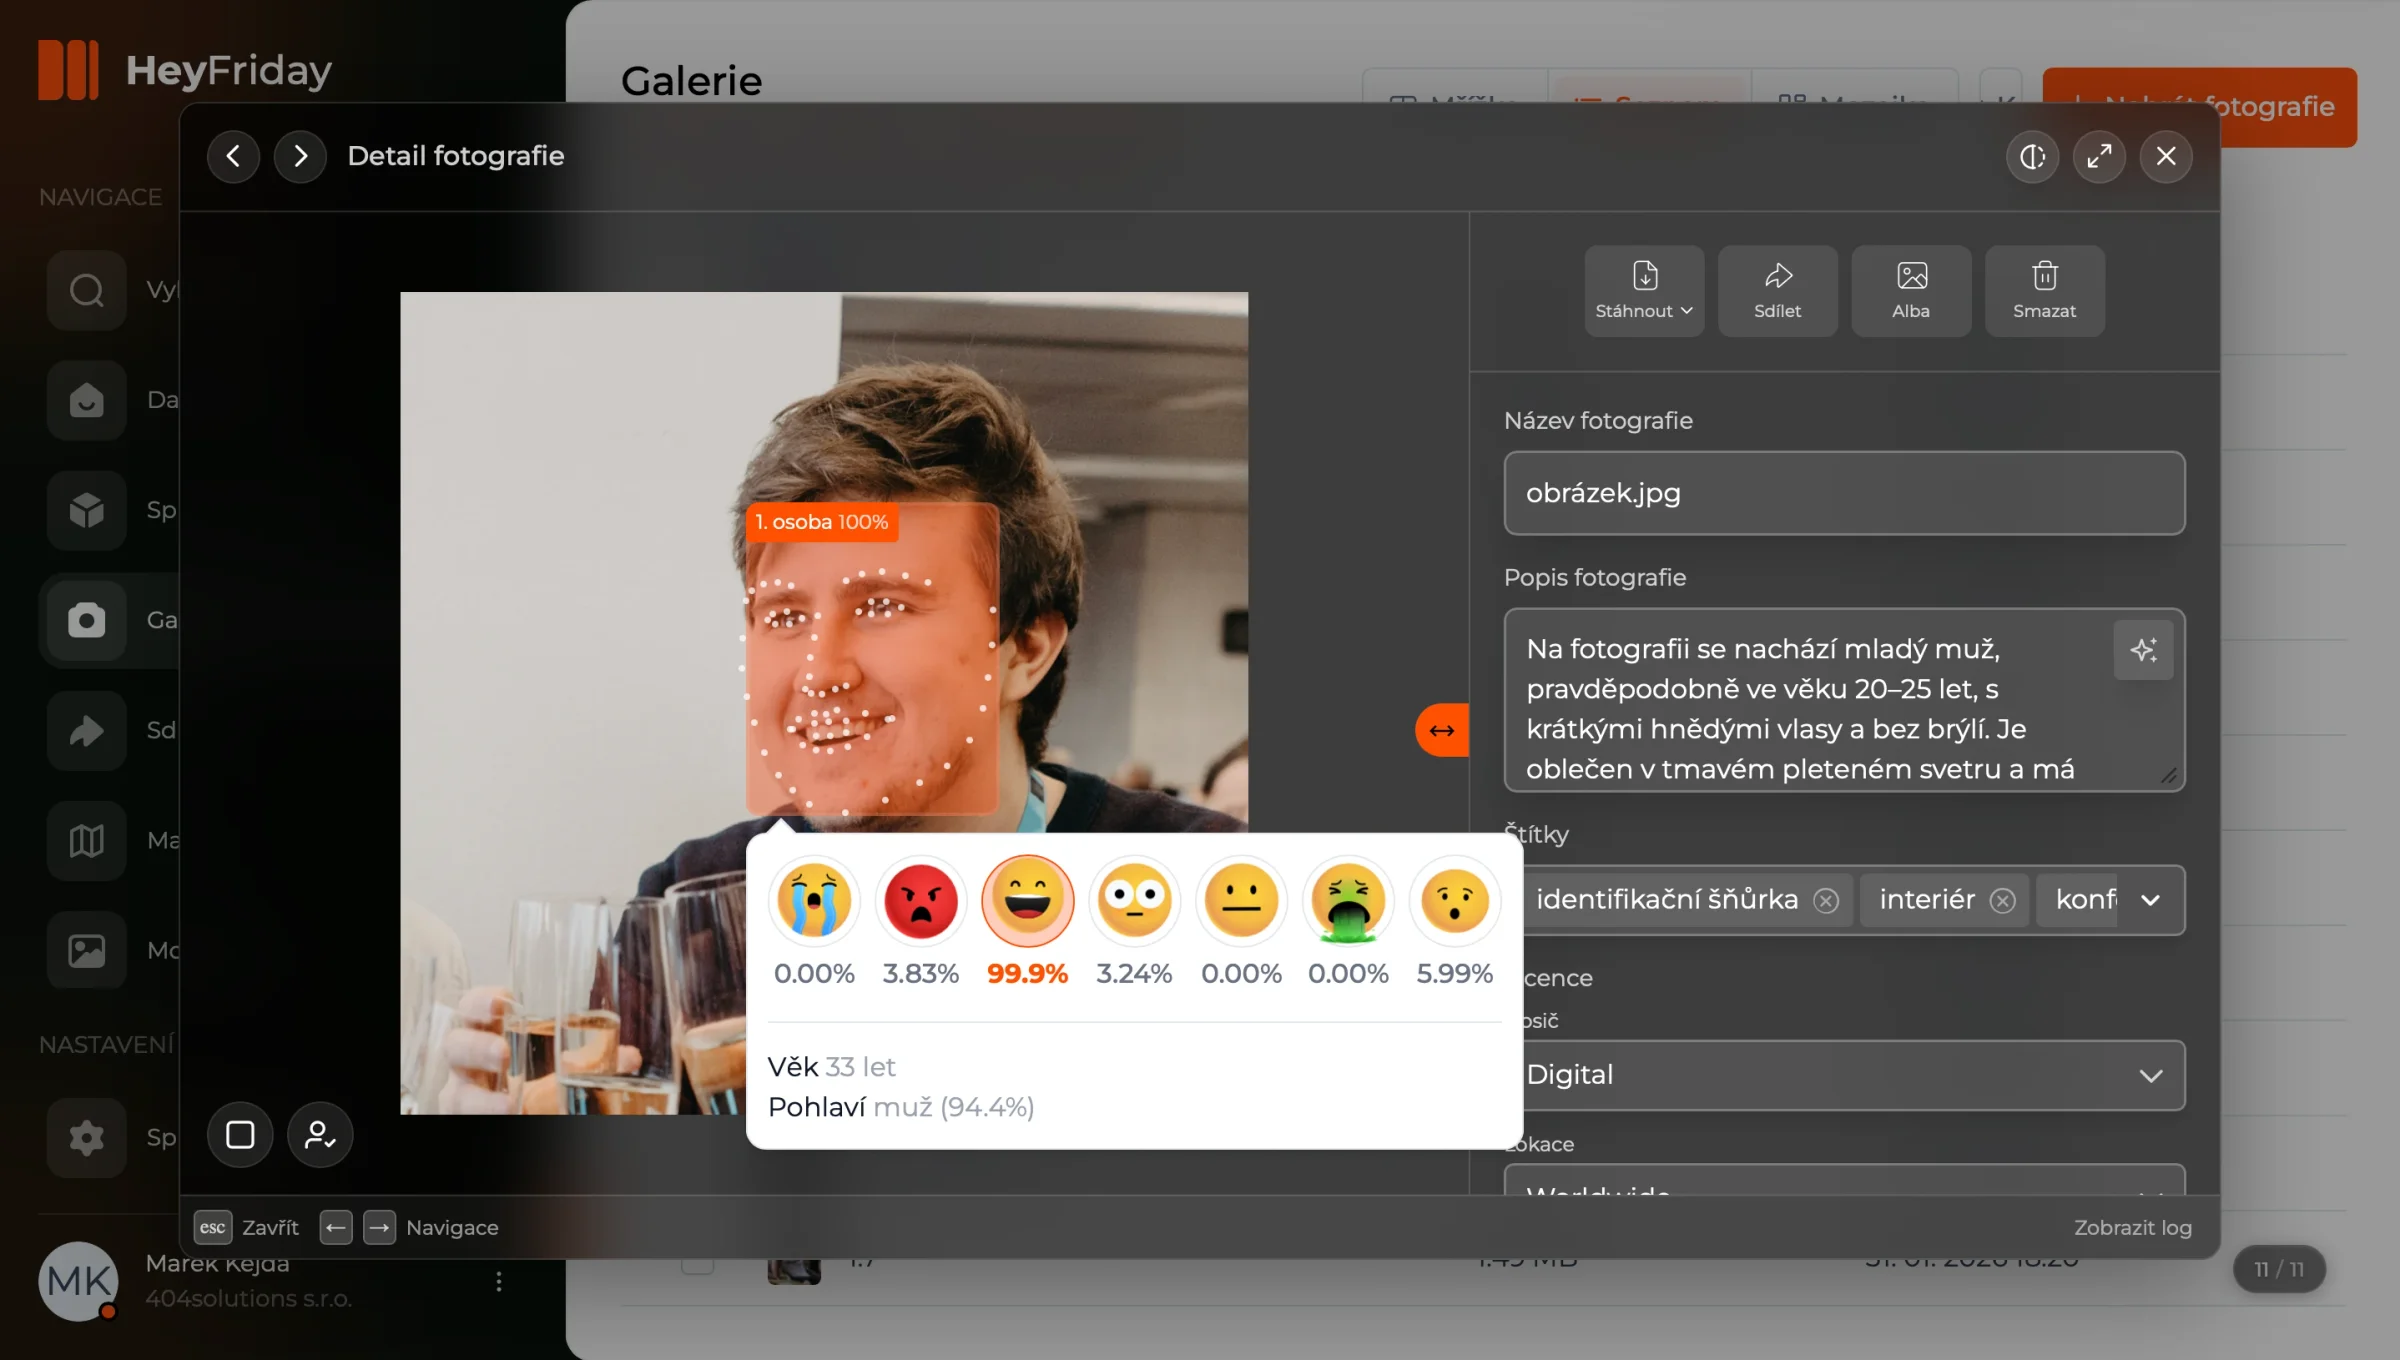Toggle the face bounding box square button
This screenshot has height=1360, width=2400.
tap(240, 1134)
